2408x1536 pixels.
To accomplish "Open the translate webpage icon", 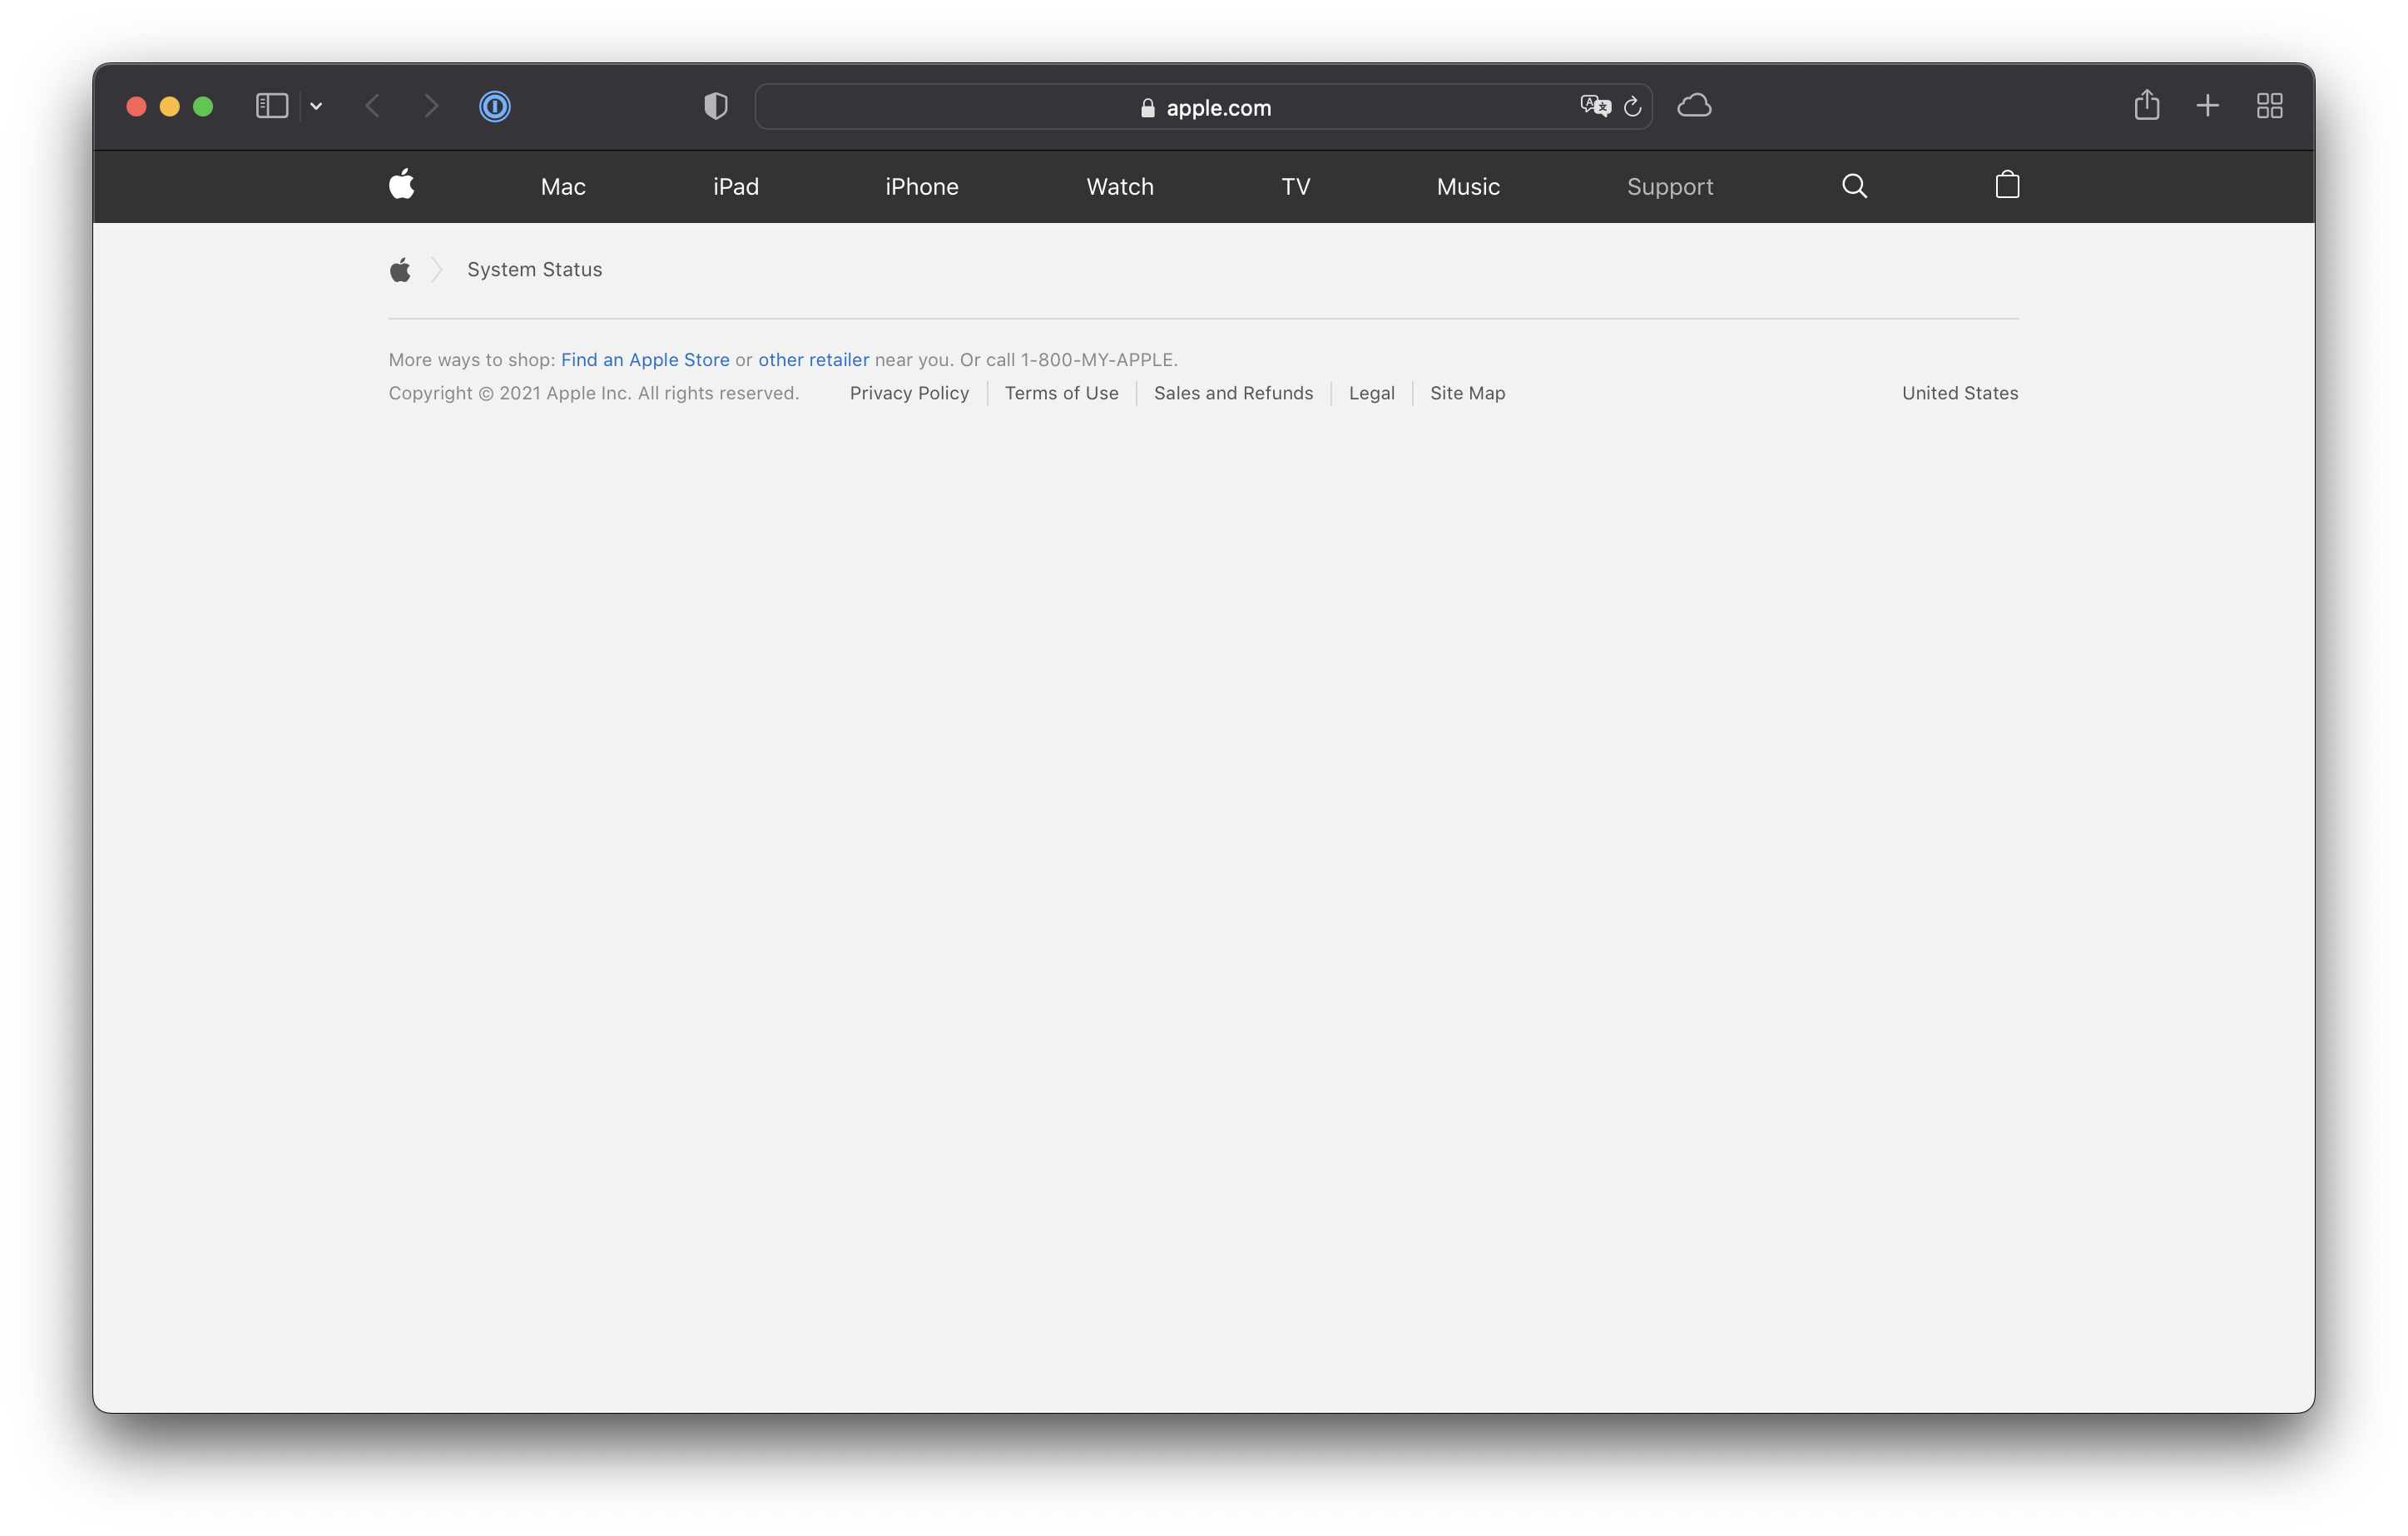I will pyautogui.click(x=1595, y=105).
